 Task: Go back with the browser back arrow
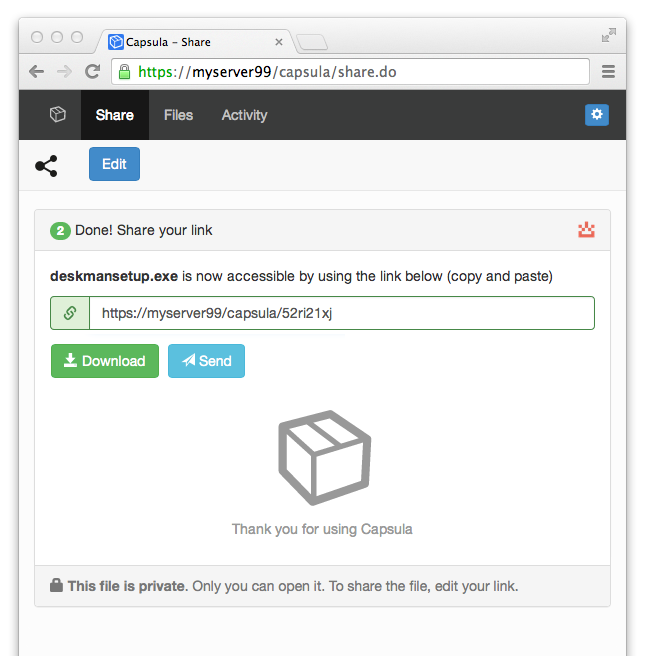[x=37, y=72]
